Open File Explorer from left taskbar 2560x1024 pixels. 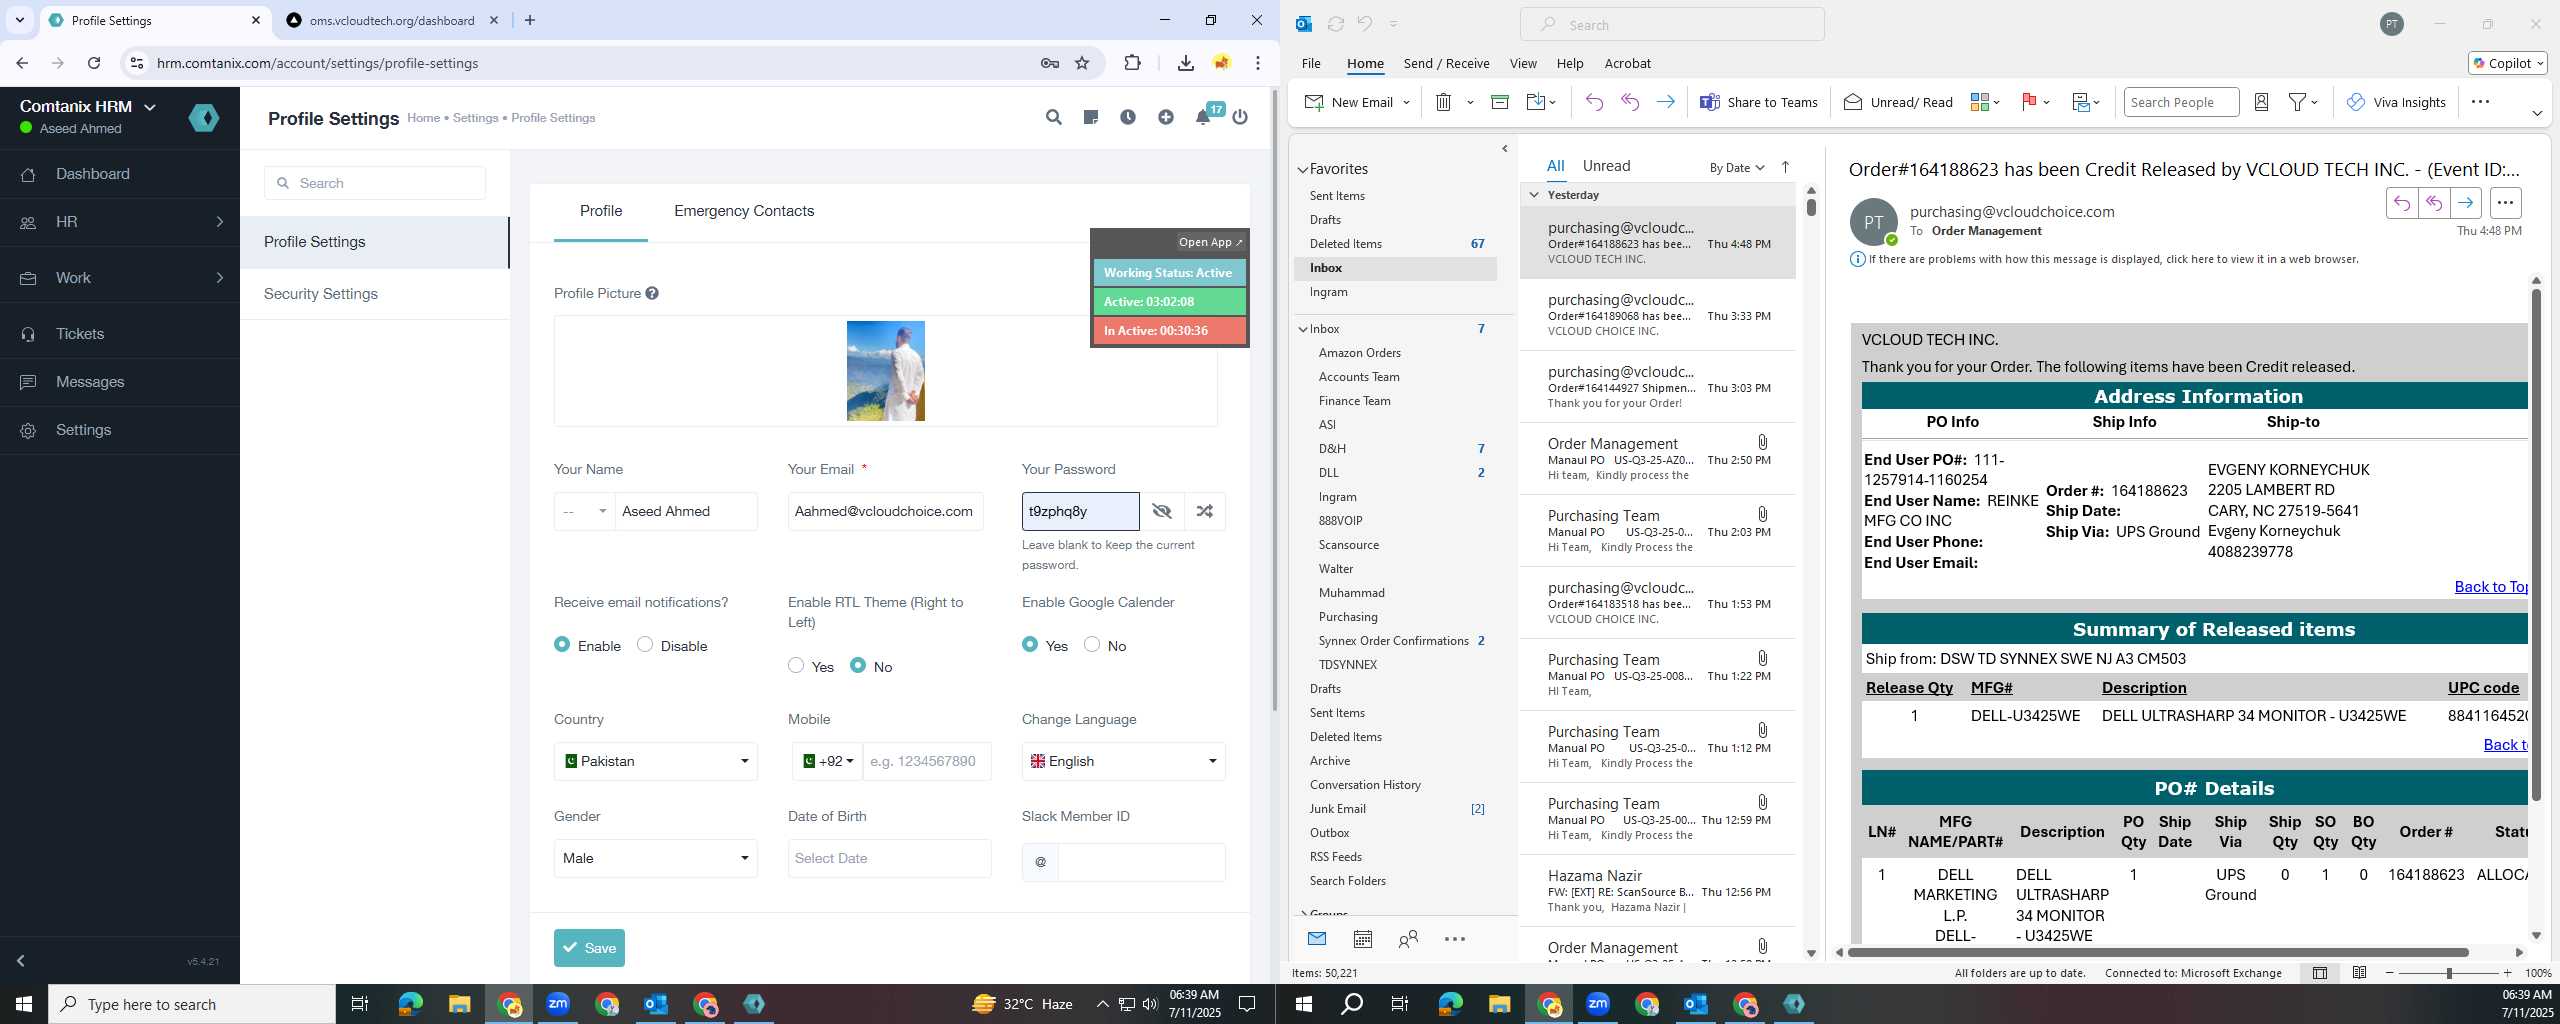pos(459,1004)
